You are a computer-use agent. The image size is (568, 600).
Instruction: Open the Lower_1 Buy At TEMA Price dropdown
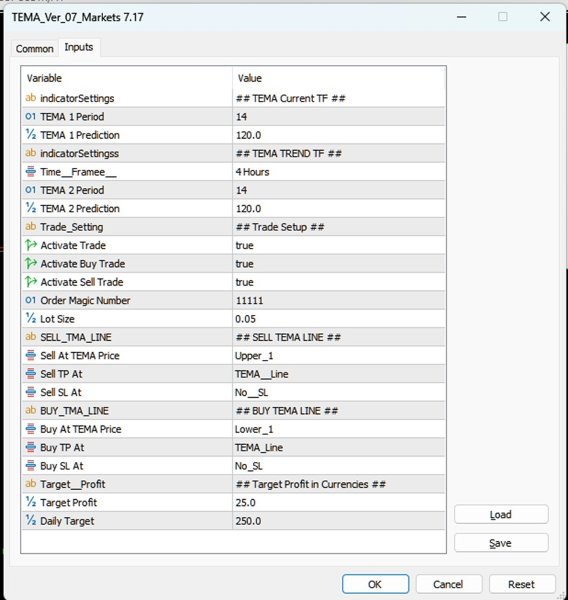[339, 429]
